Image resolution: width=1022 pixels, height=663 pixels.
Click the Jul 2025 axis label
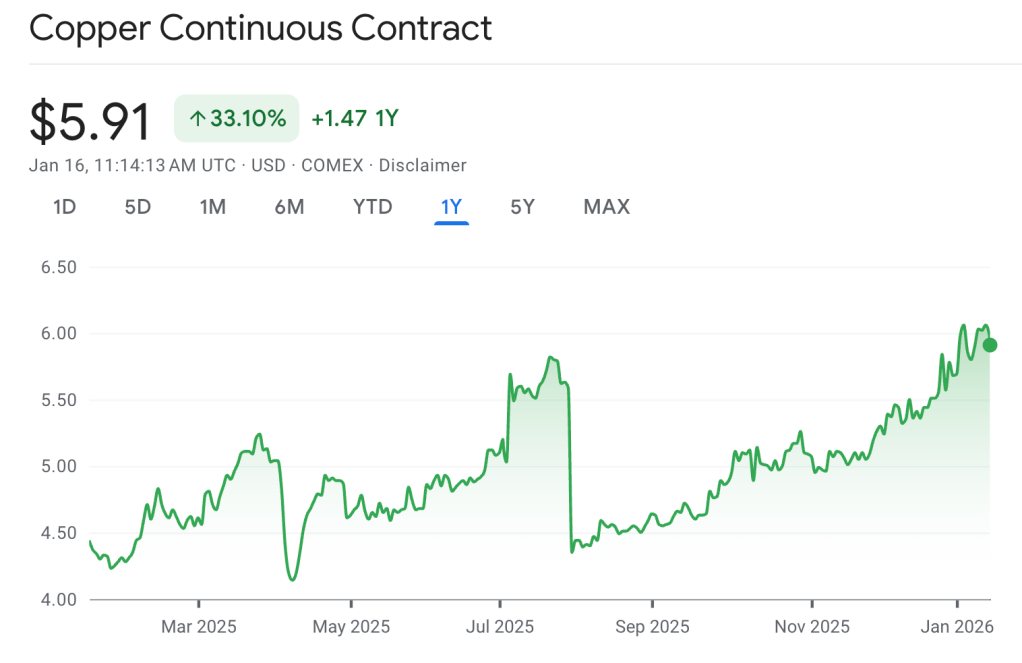(x=500, y=627)
